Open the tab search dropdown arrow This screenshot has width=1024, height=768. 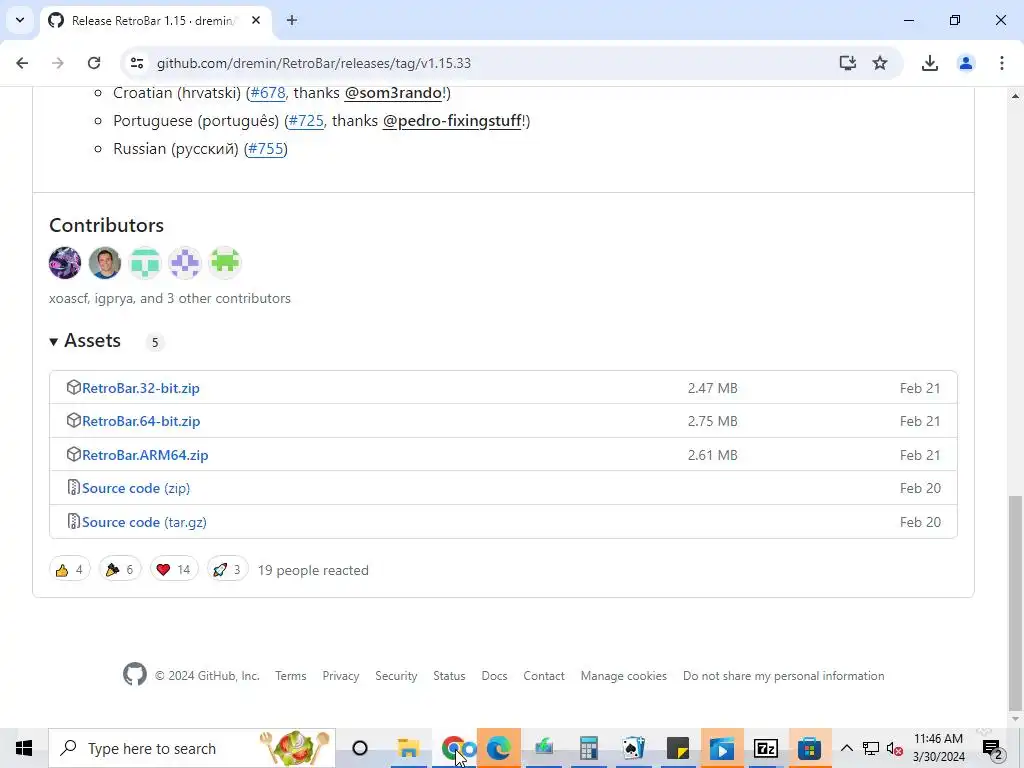click(20, 20)
